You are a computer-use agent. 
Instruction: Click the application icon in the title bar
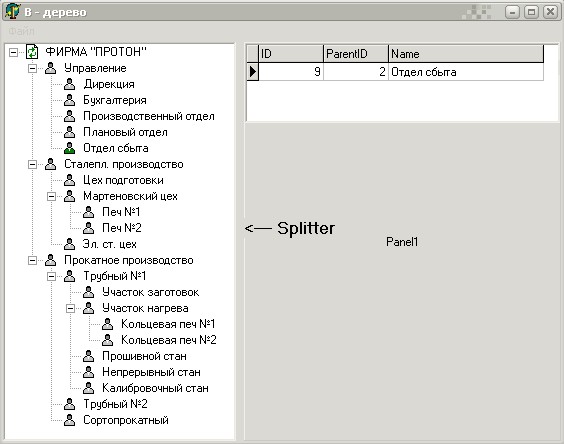pos(13,11)
